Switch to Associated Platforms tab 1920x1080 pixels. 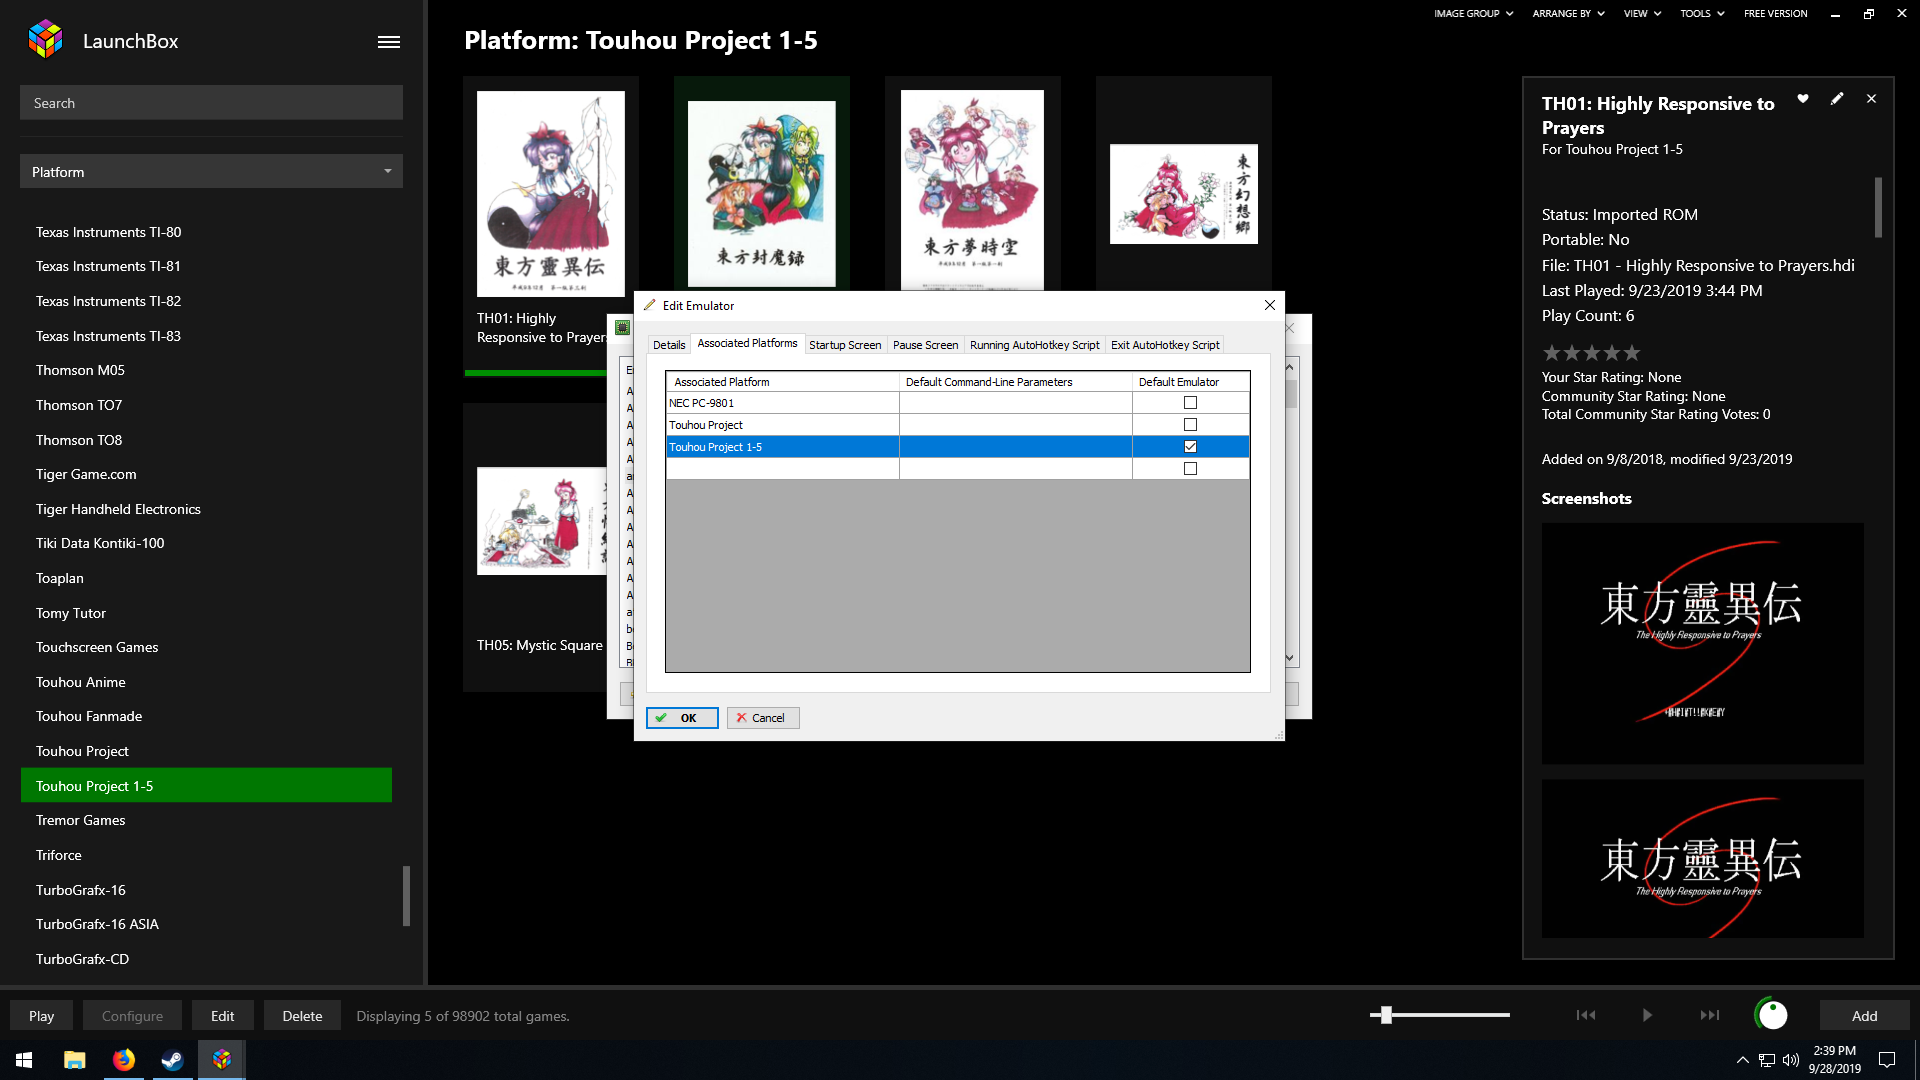[x=747, y=344]
